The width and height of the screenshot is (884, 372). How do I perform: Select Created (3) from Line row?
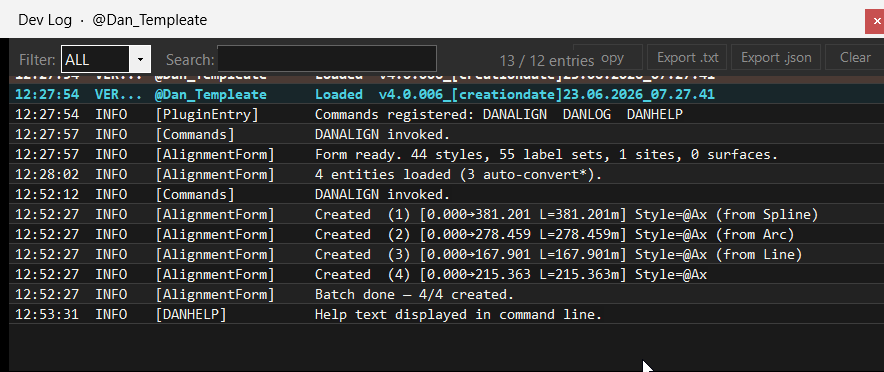[447, 255]
